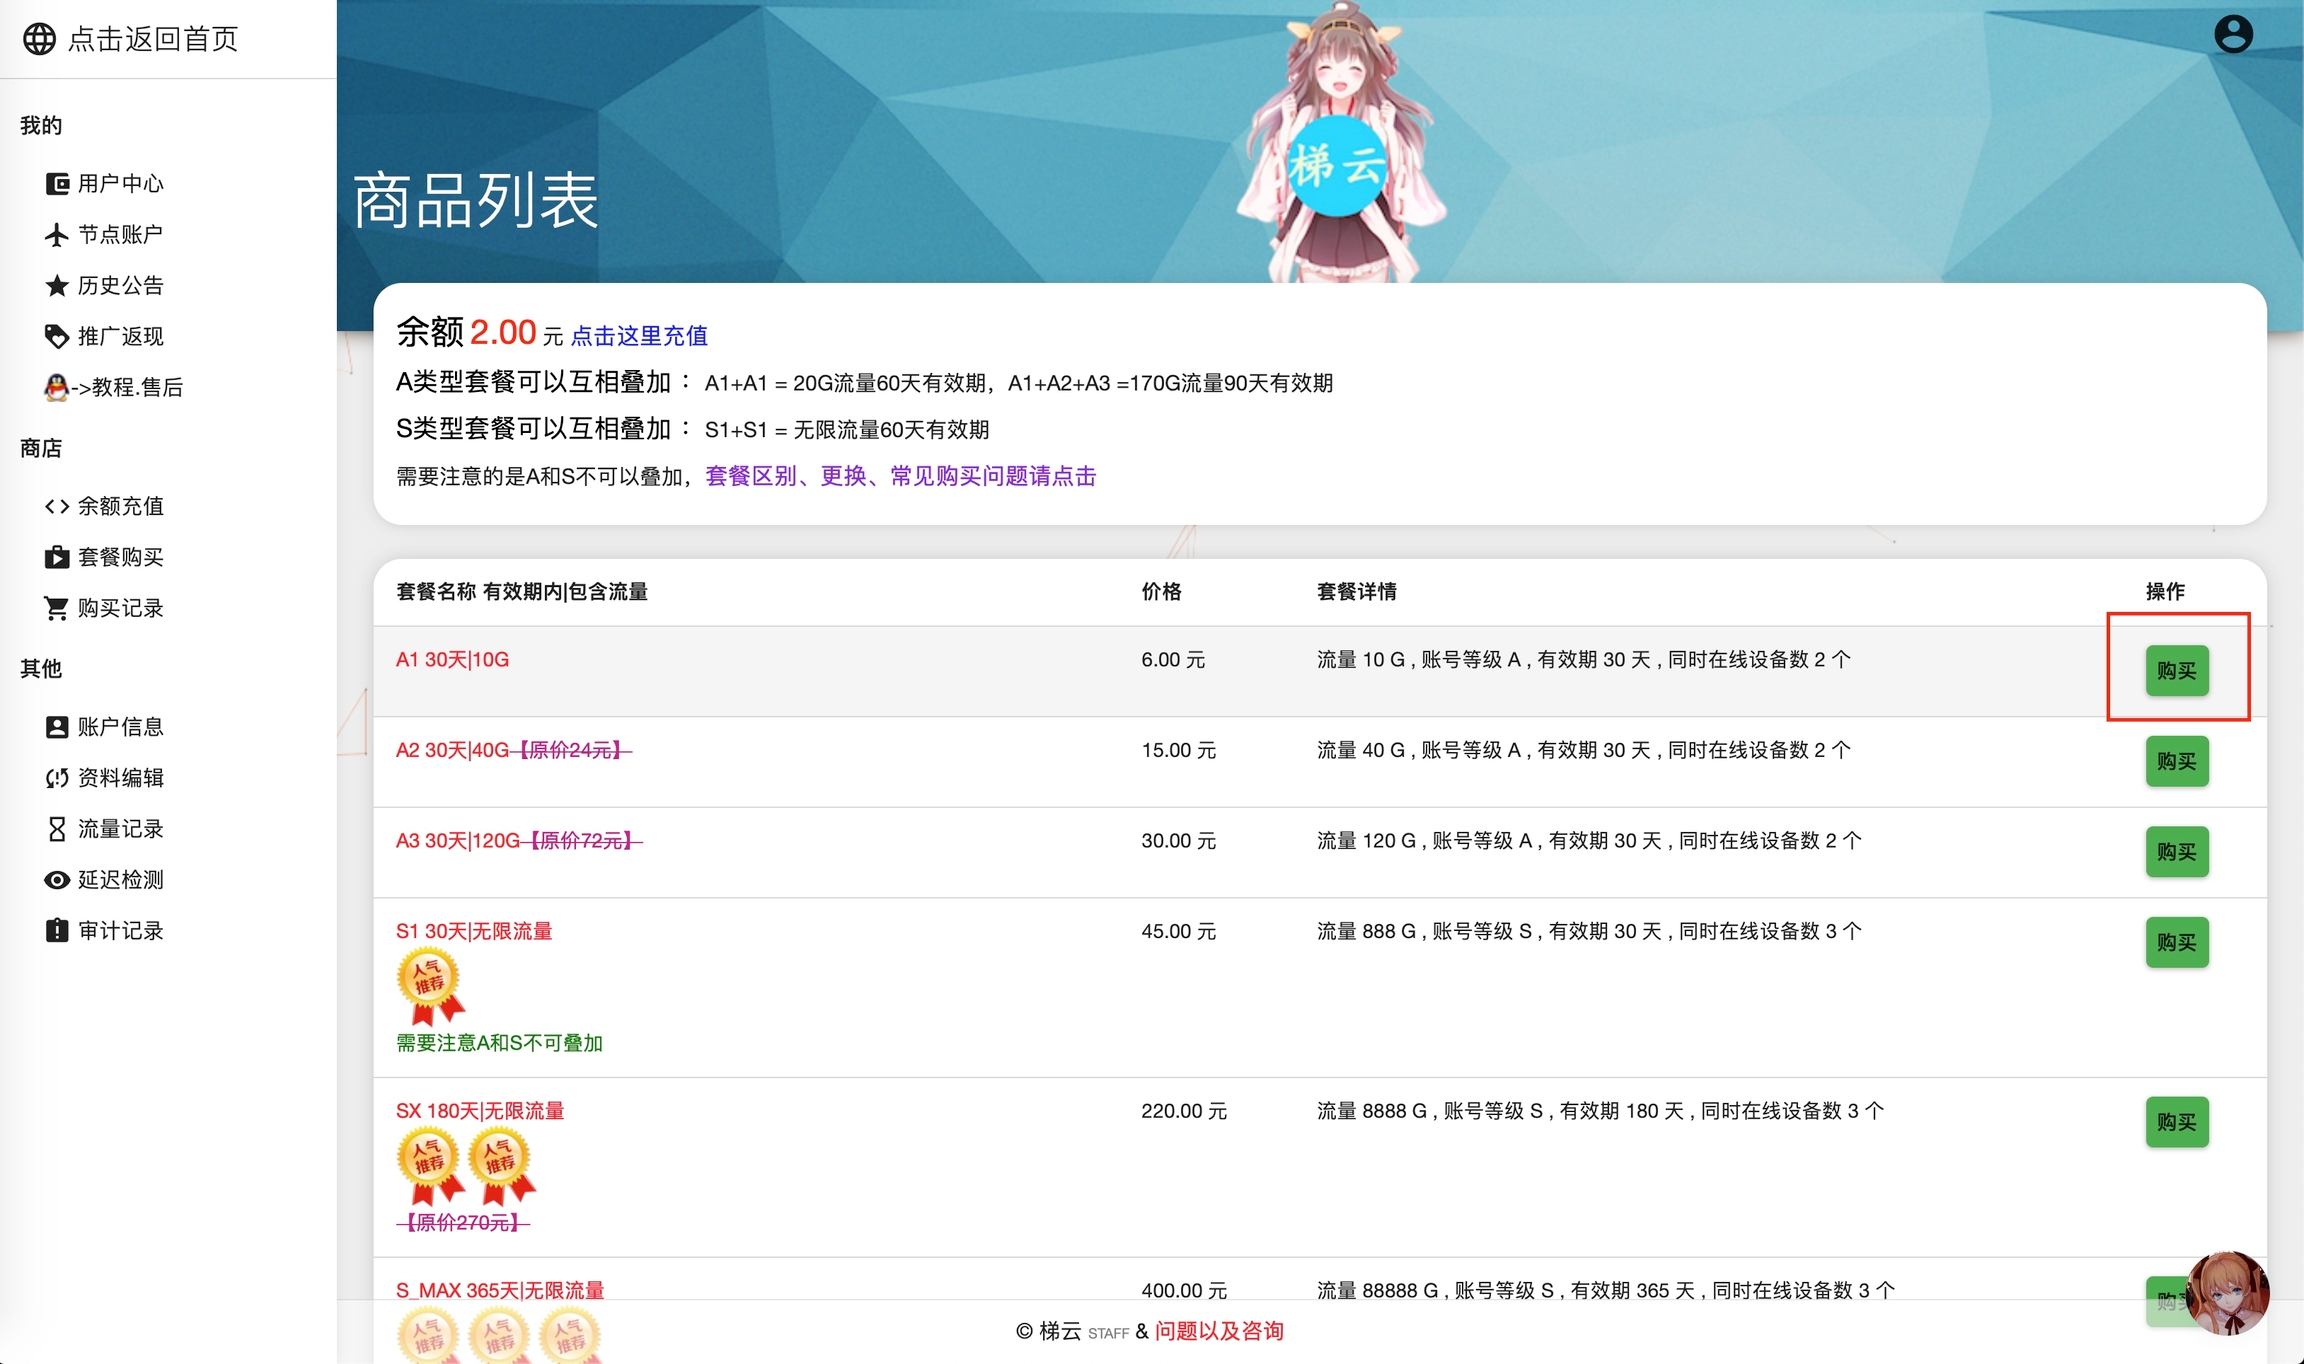Open the user account avatar icon

(x=2233, y=34)
